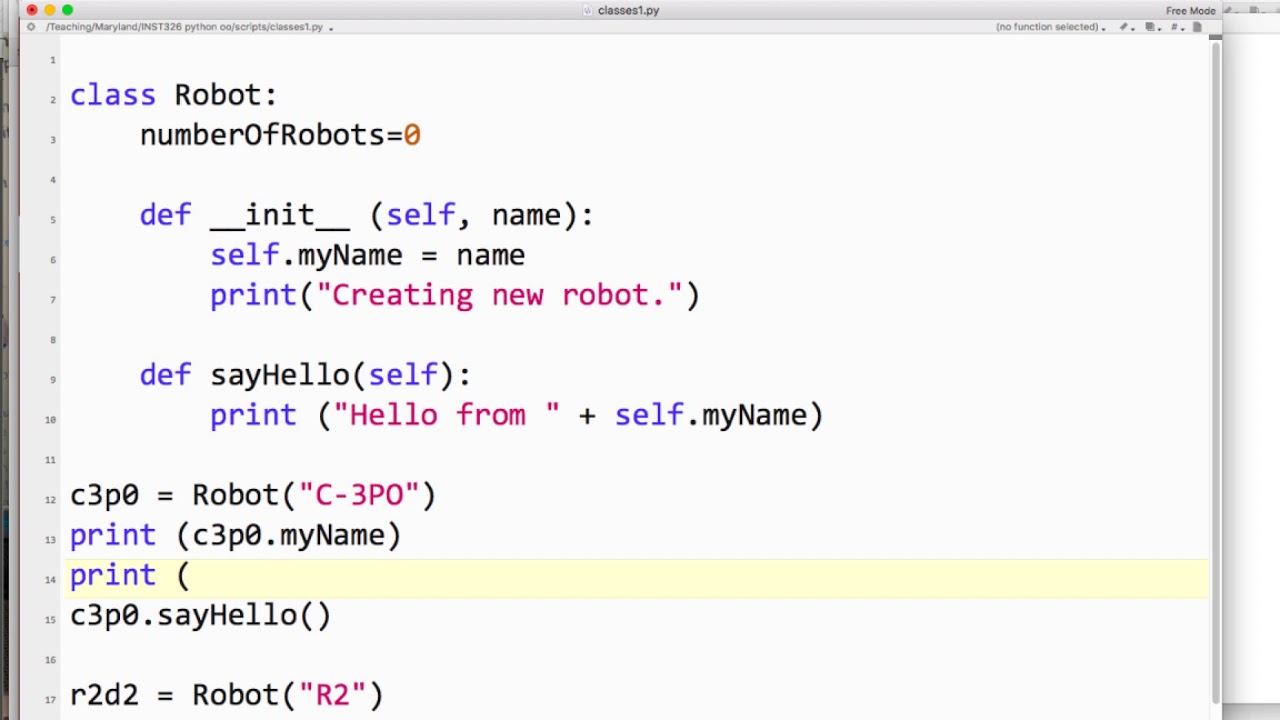Click the 'def __init__ (self, name):' line
Viewport: 1280px width, 720px height.
click(x=366, y=215)
